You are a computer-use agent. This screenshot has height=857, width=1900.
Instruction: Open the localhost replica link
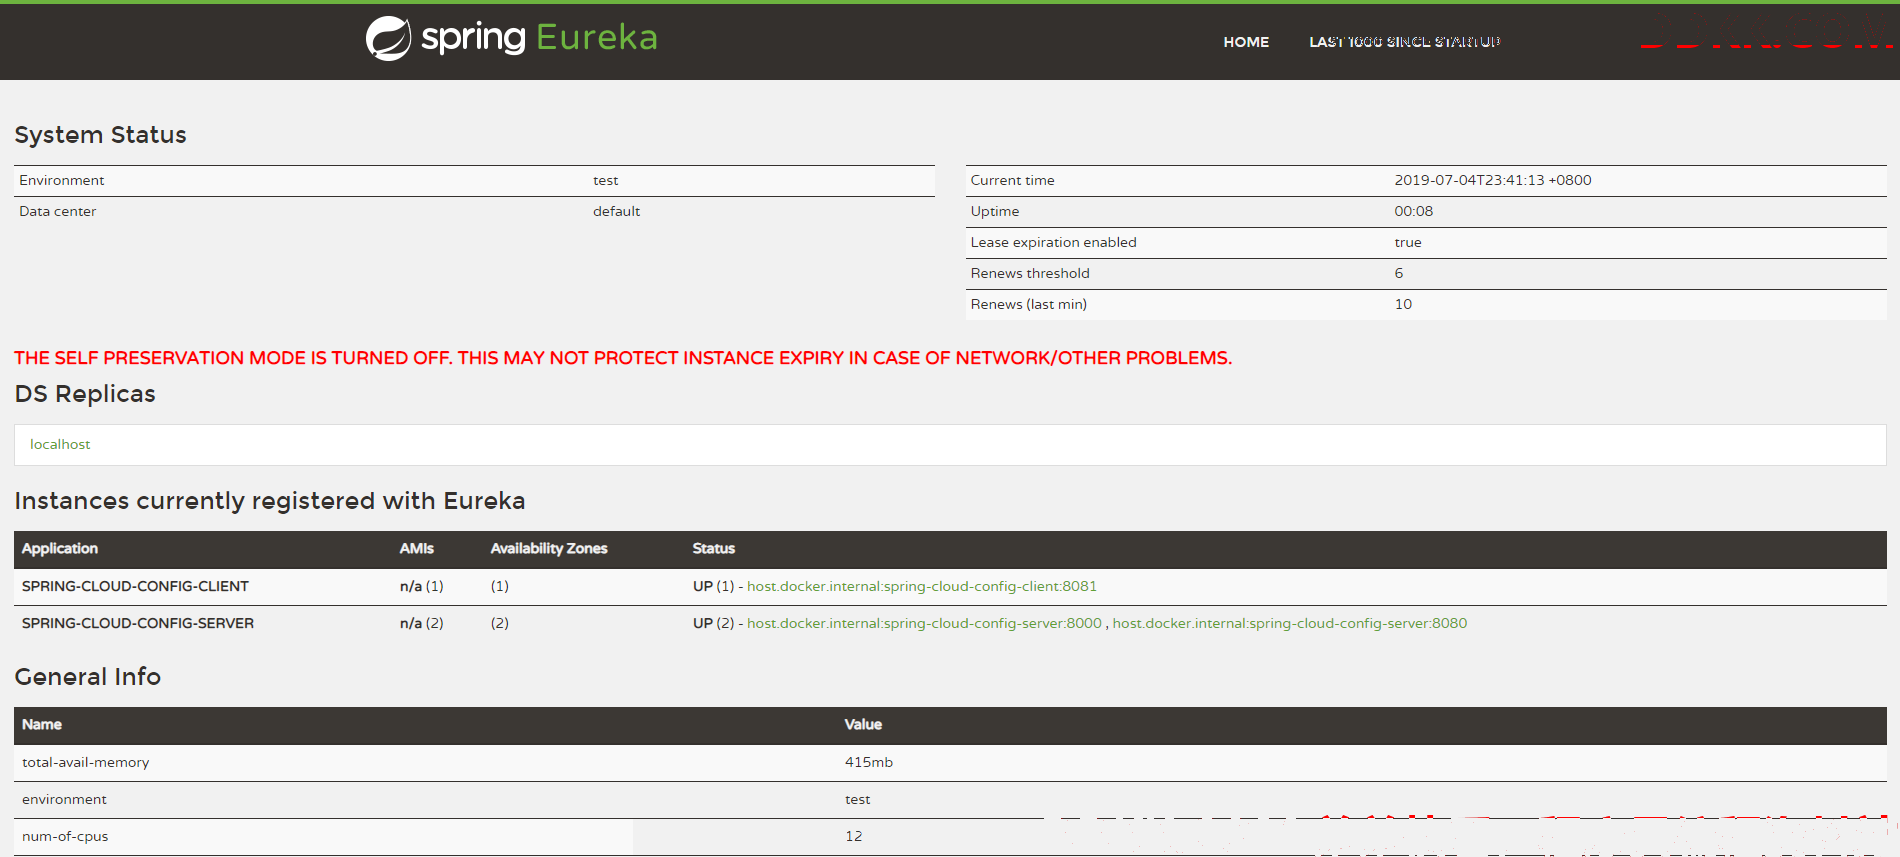click(60, 444)
